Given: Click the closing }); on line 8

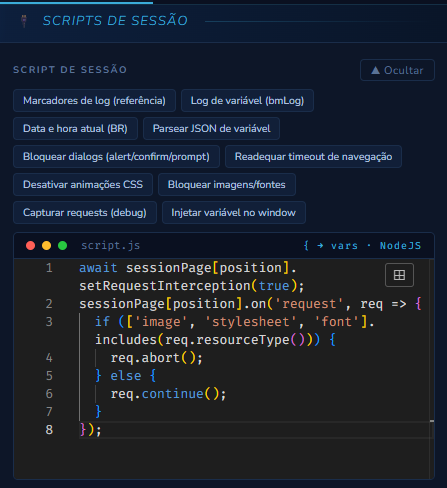Looking at the screenshot, I should (90, 430).
